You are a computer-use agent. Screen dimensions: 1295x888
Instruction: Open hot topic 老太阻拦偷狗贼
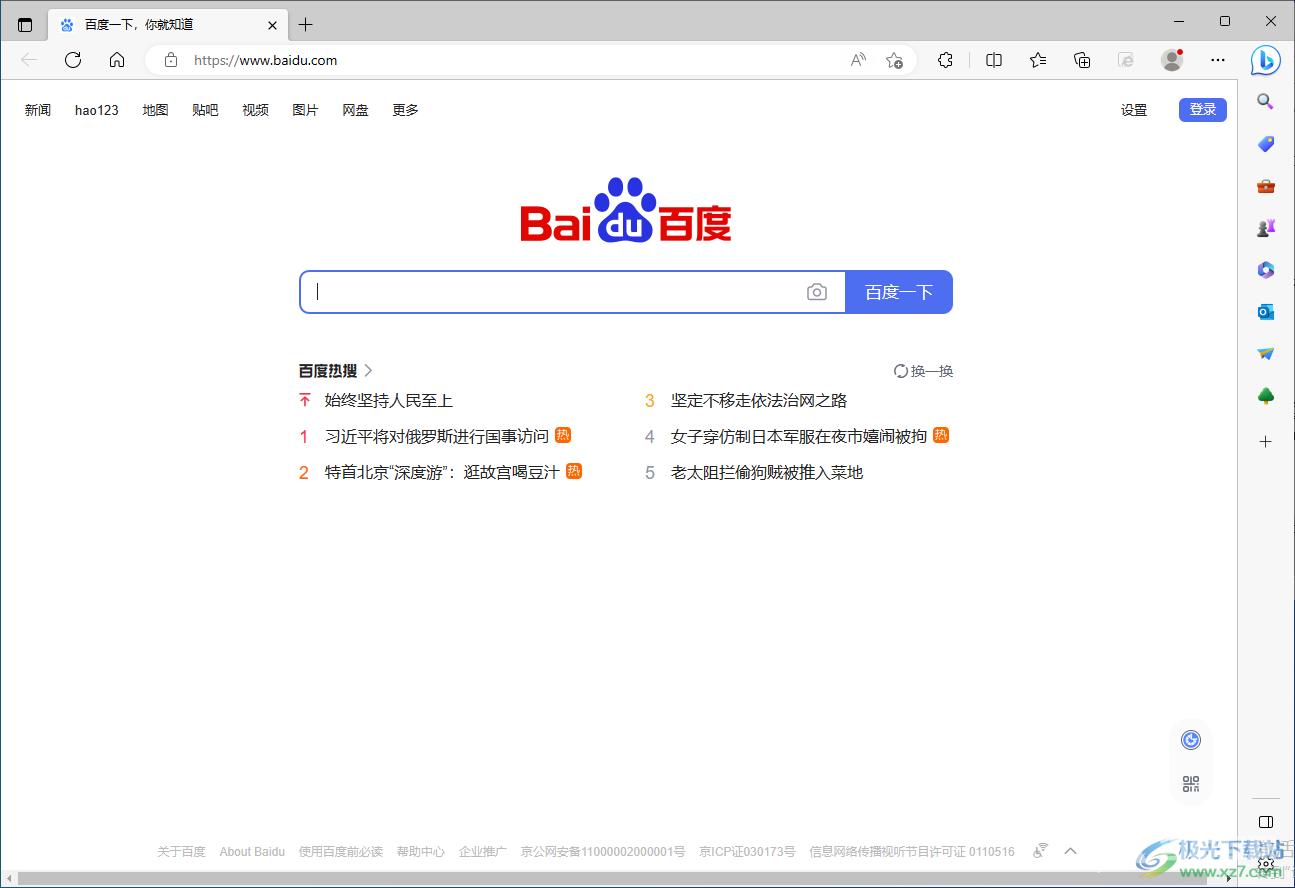(767, 472)
